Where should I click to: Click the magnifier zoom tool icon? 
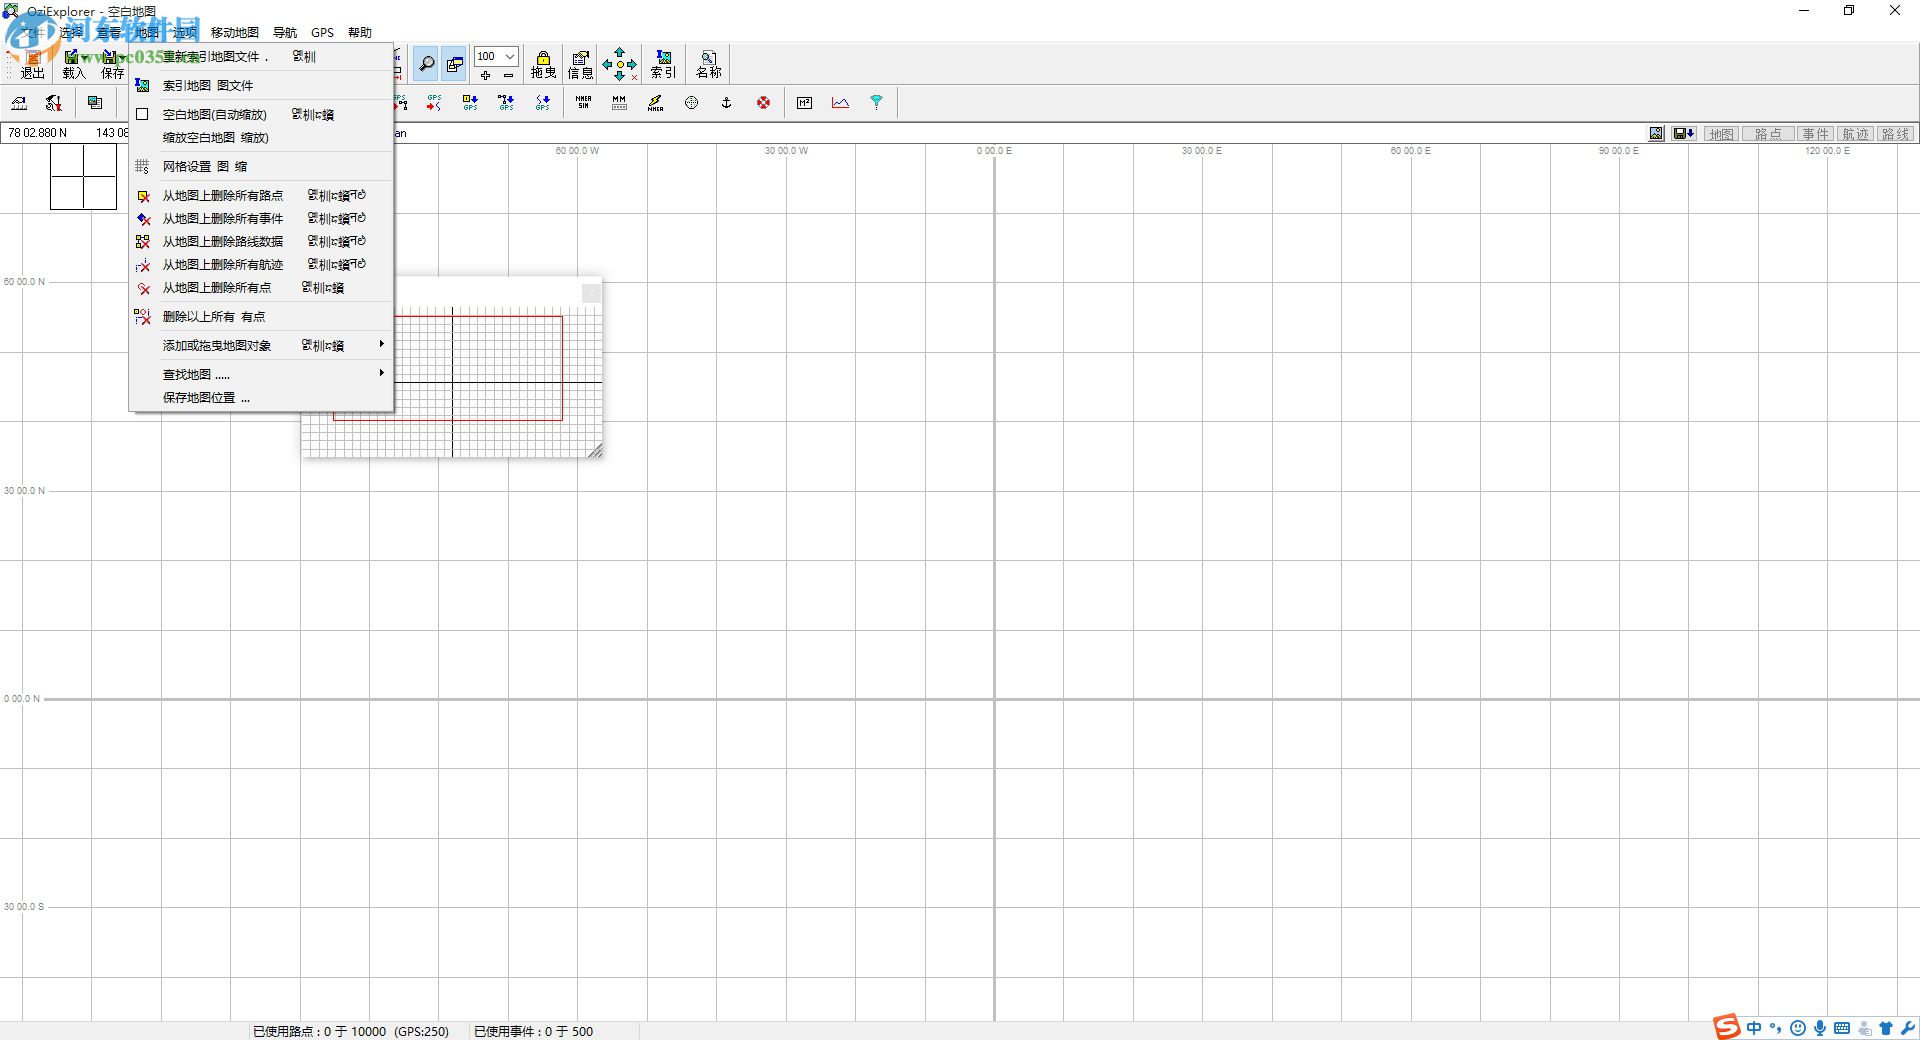coord(426,64)
